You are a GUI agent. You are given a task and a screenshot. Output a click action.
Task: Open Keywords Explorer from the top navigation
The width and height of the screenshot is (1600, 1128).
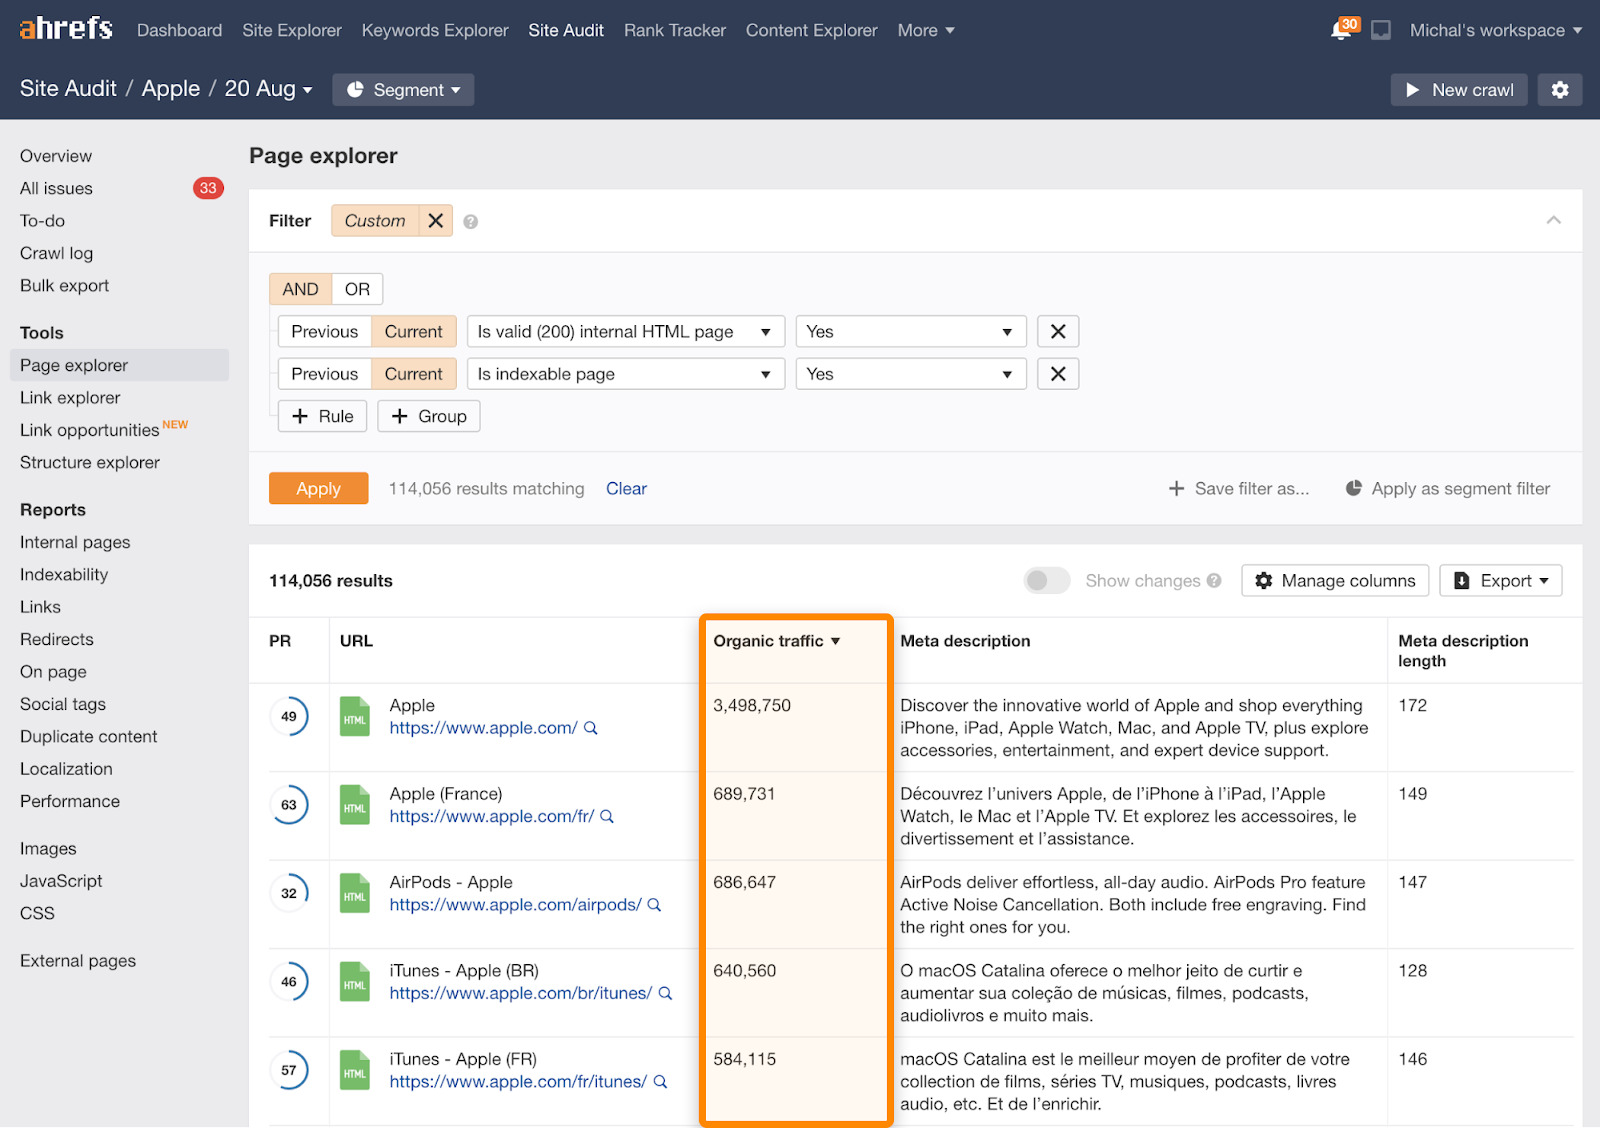[x=434, y=30]
